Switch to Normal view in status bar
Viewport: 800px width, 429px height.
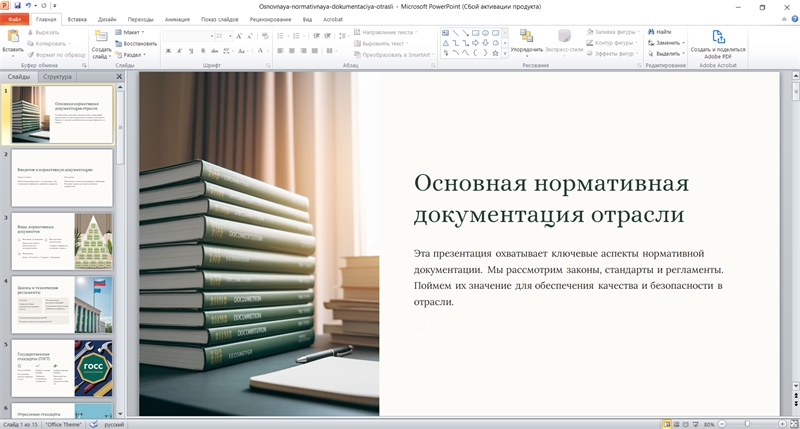point(666,424)
